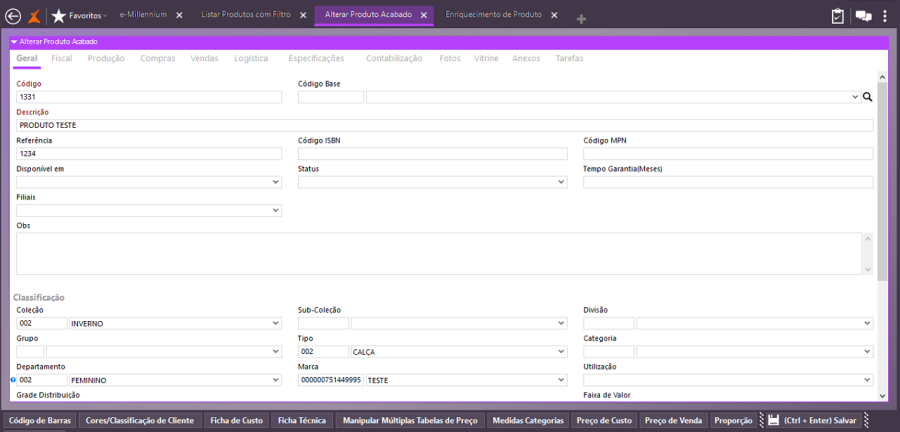This screenshot has height=432, width=900.
Task: Open the Especificações section tab
Action: tap(316, 59)
